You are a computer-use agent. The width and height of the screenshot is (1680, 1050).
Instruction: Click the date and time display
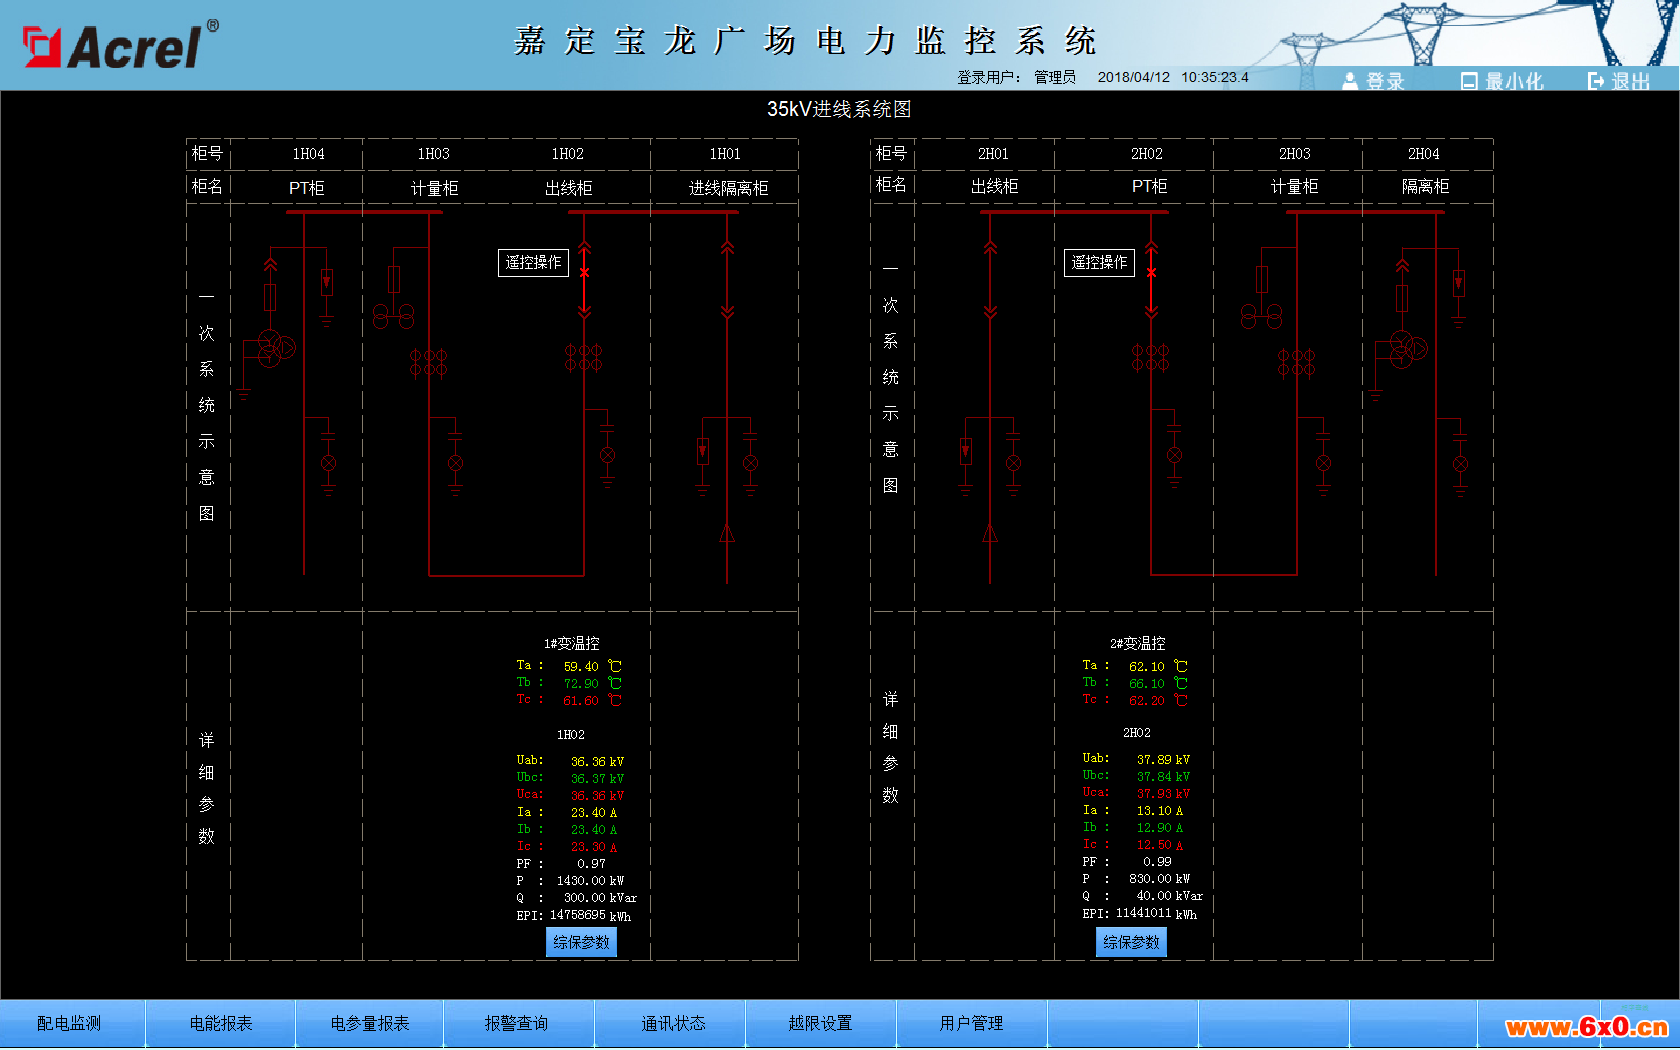click(1173, 77)
